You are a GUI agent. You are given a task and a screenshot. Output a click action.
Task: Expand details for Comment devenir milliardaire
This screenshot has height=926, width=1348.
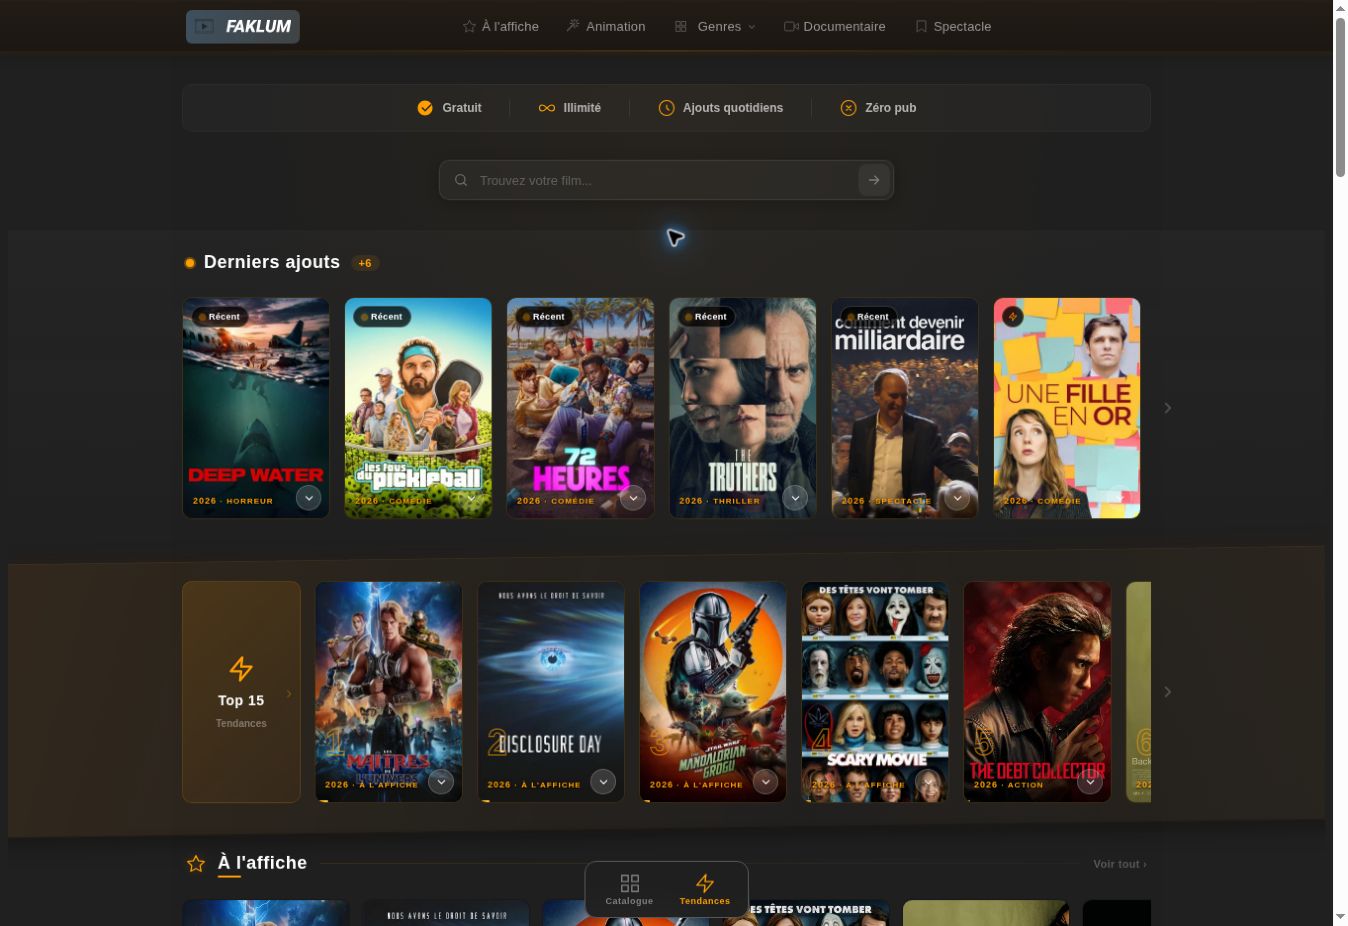(957, 497)
